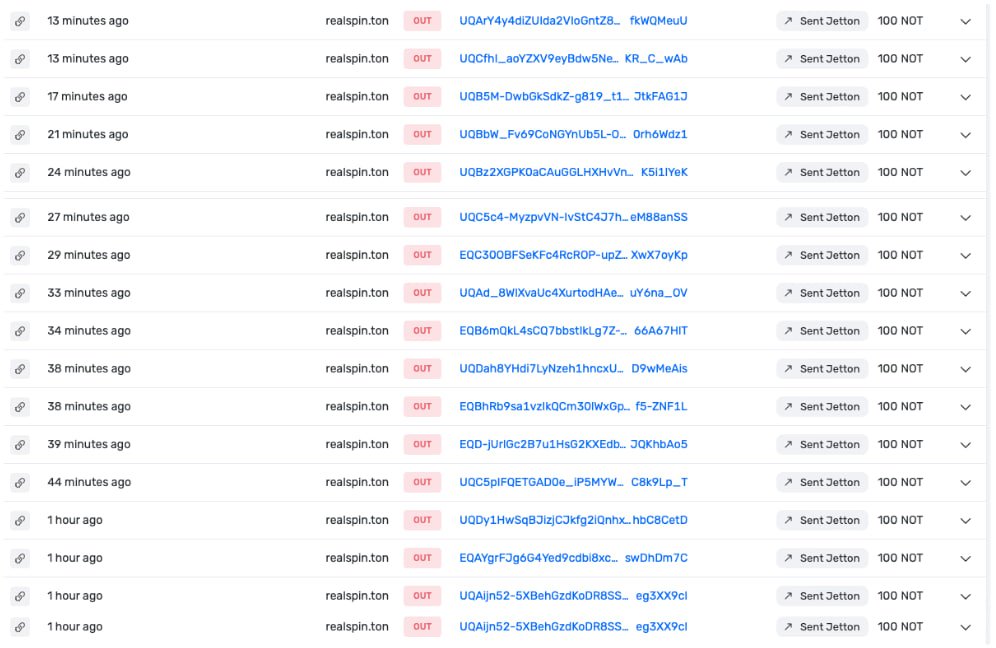Click 100 NOT amount in 39 minutes ago row

point(900,445)
